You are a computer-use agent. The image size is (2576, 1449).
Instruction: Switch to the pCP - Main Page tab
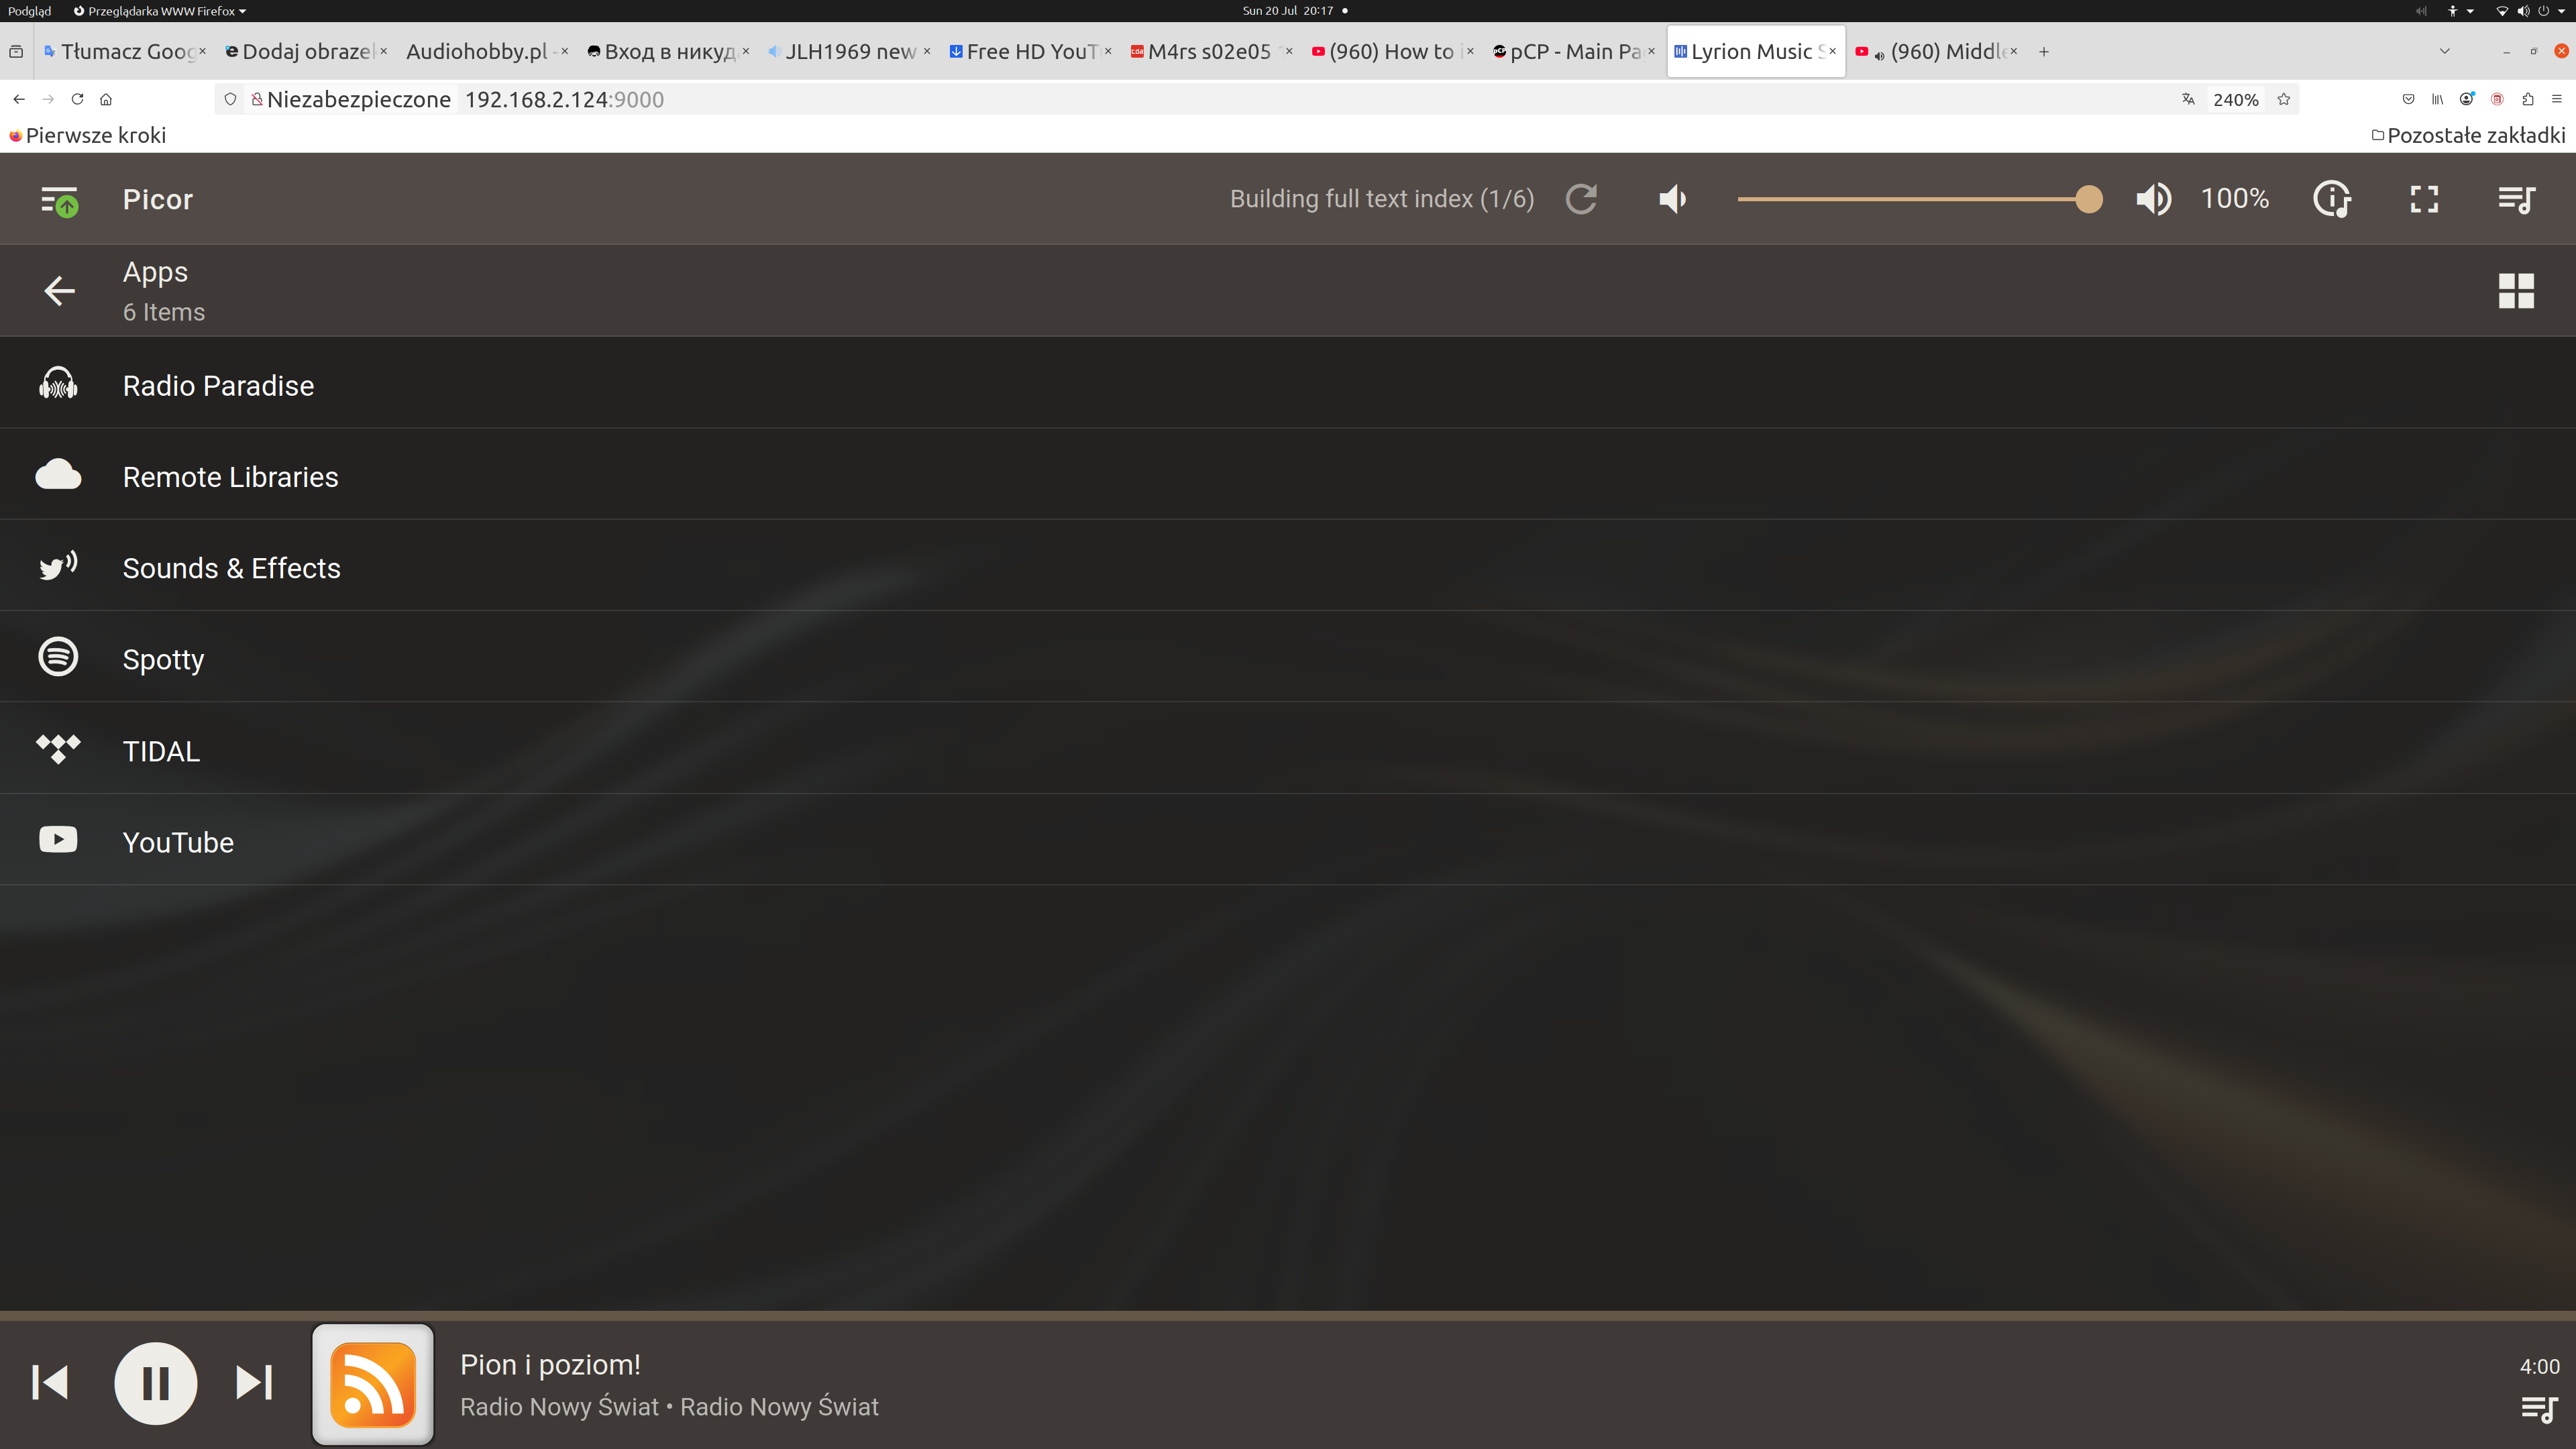coord(1573,52)
